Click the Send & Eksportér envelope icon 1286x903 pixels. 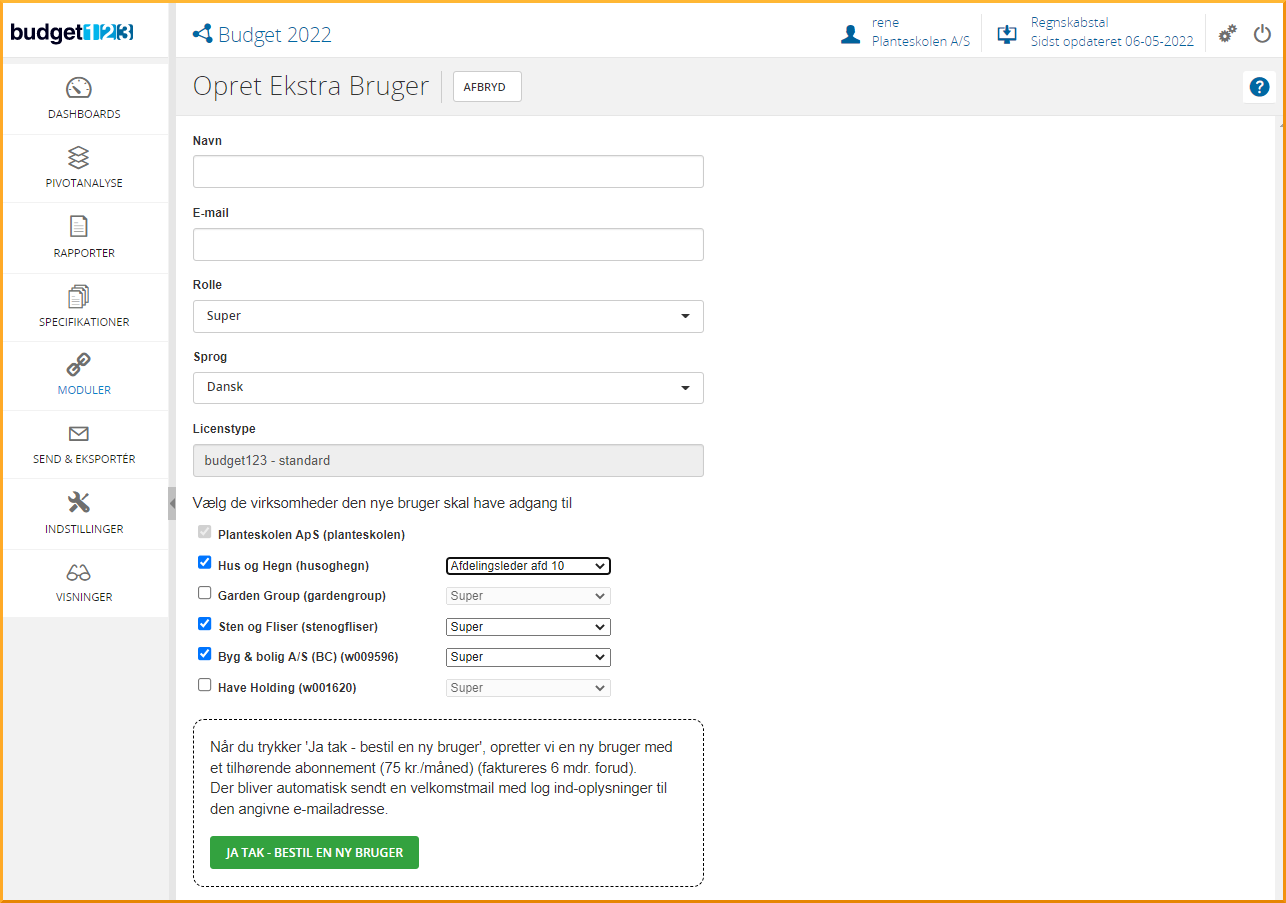(79, 434)
